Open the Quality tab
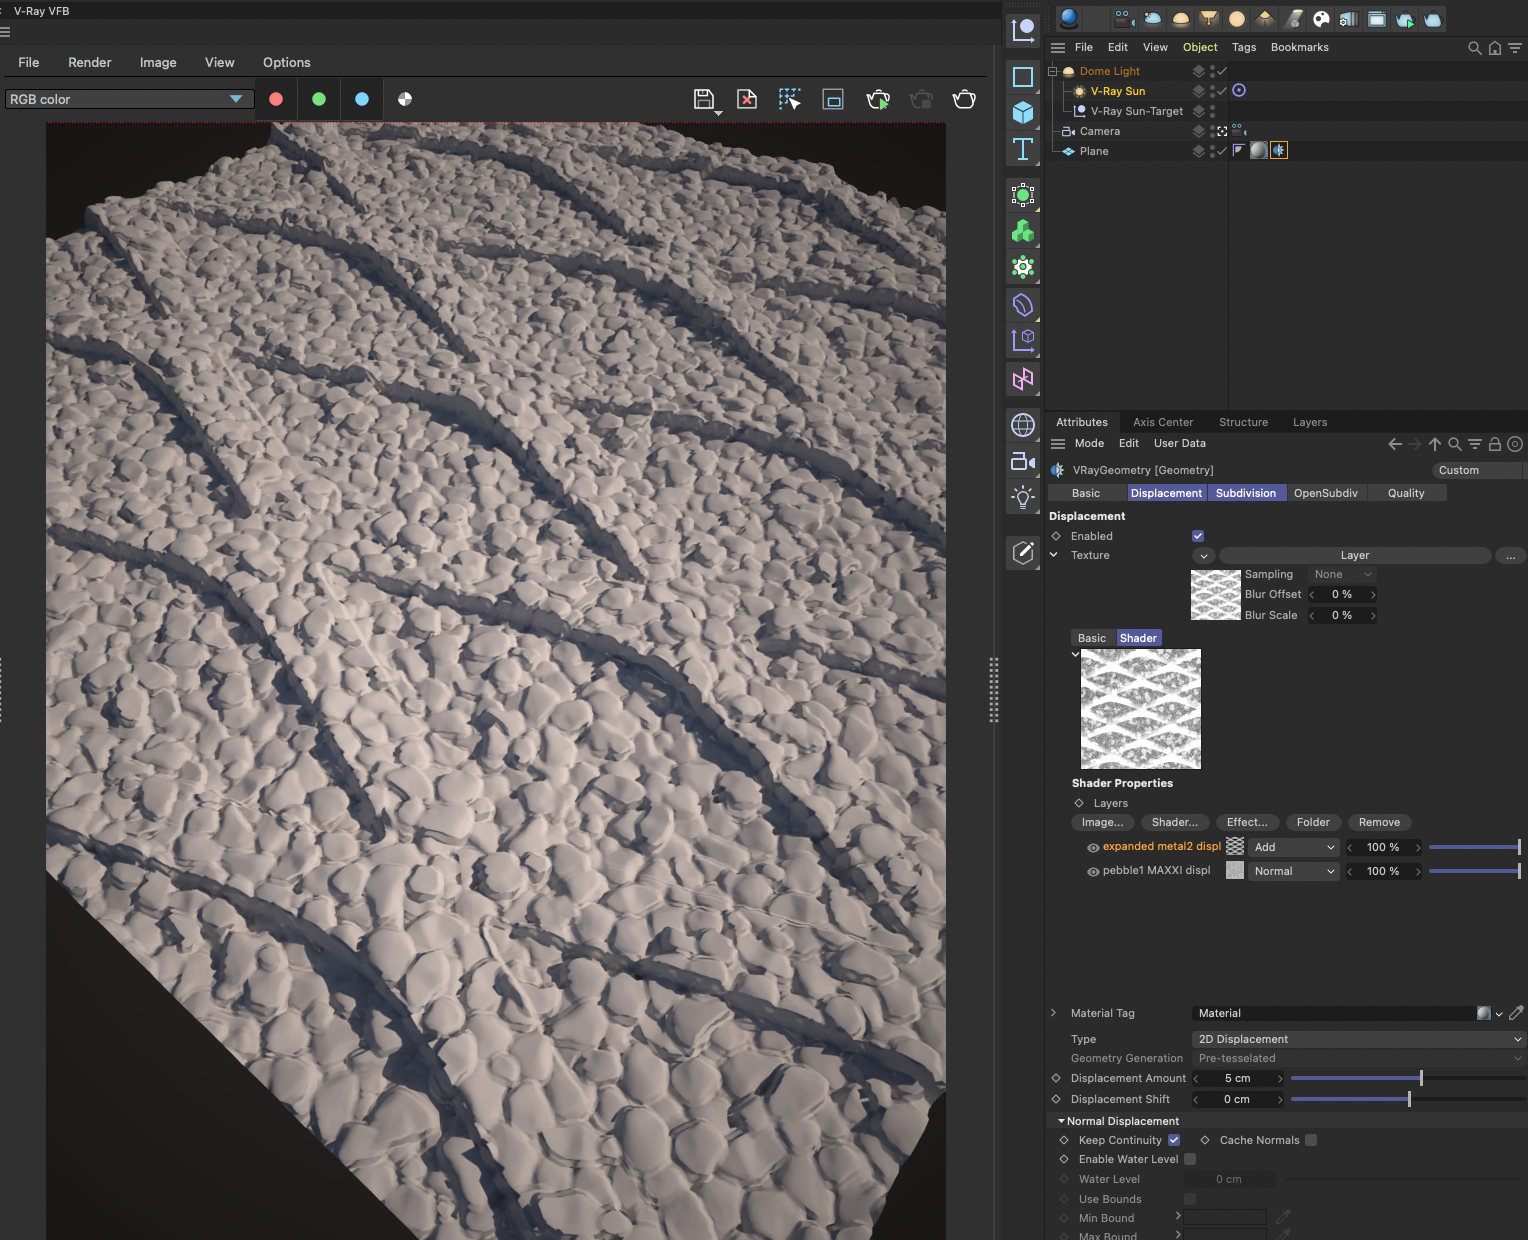 1406,493
